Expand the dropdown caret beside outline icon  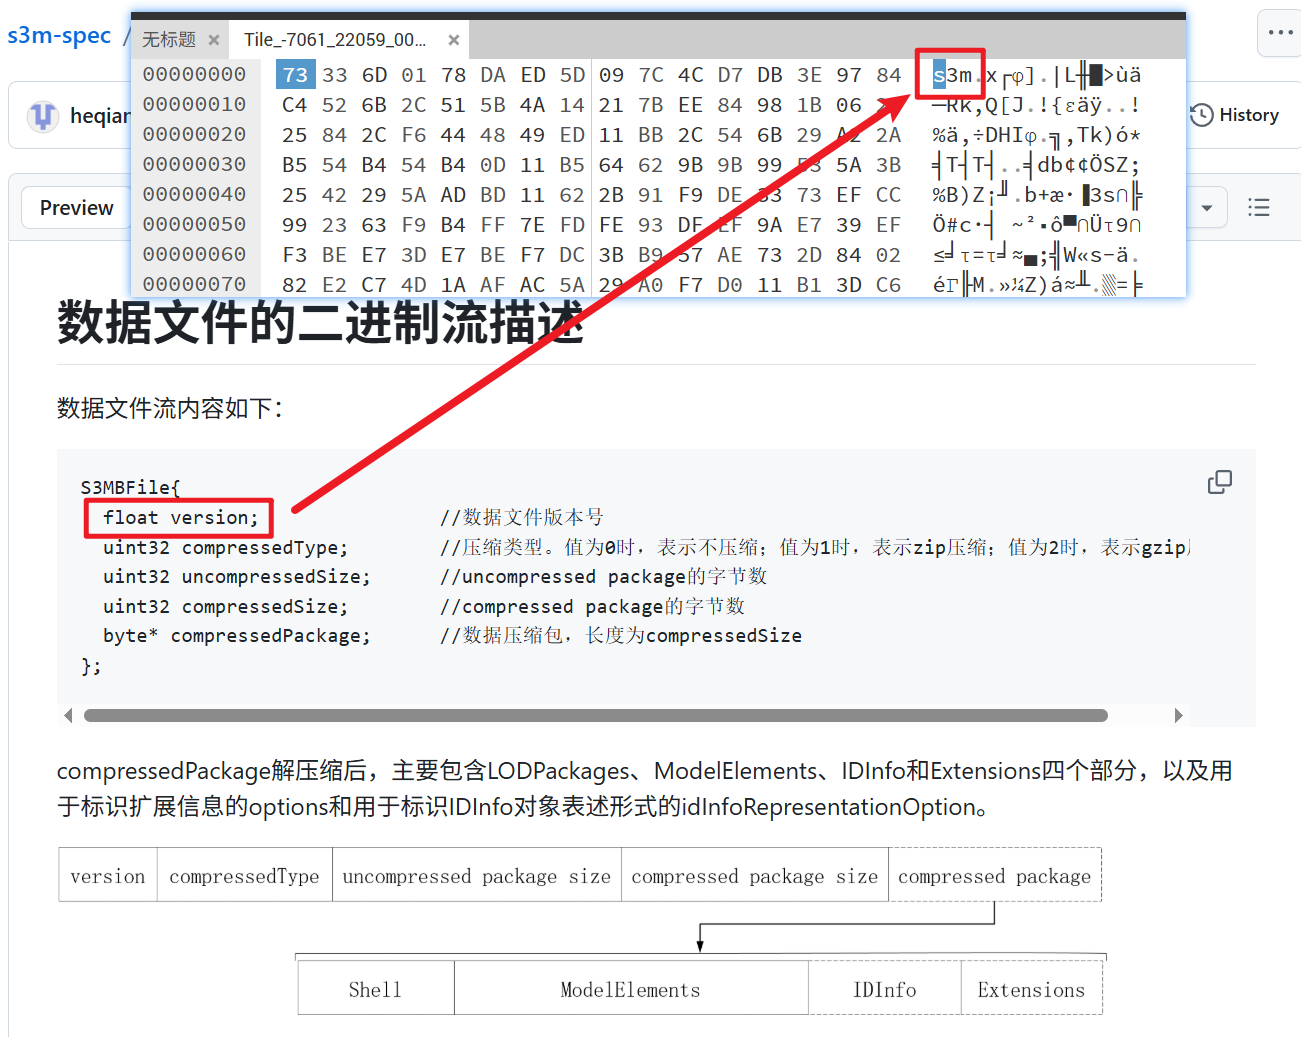(x=1207, y=208)
